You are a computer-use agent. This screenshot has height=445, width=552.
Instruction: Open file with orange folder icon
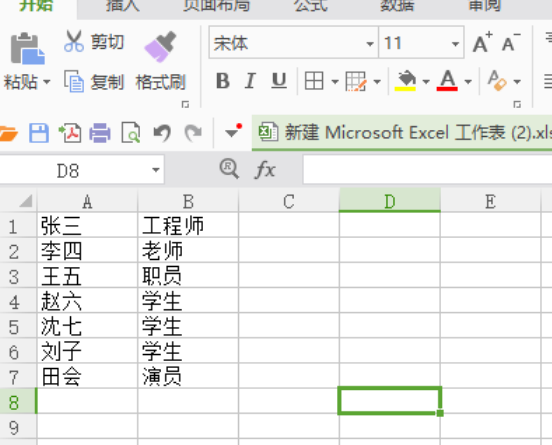tap(8, 134)
